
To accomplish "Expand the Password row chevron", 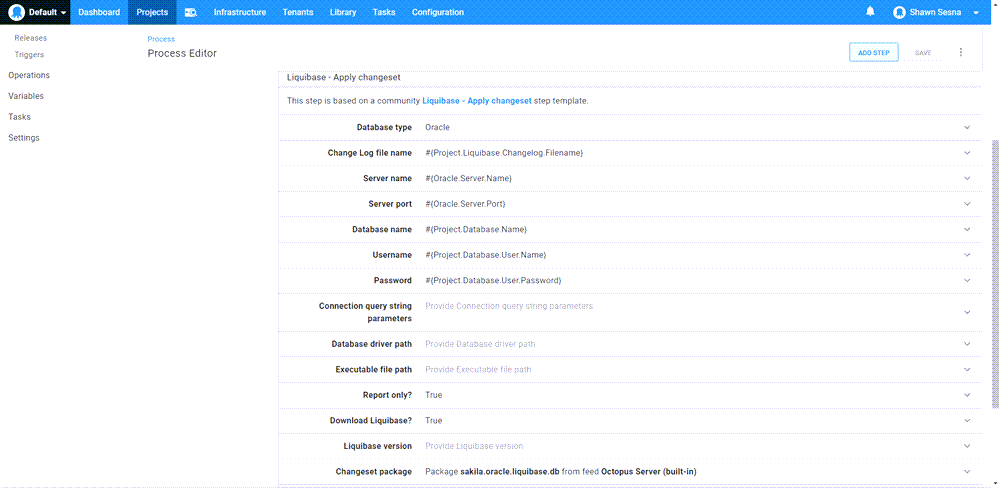I will (x=967, y=280).
